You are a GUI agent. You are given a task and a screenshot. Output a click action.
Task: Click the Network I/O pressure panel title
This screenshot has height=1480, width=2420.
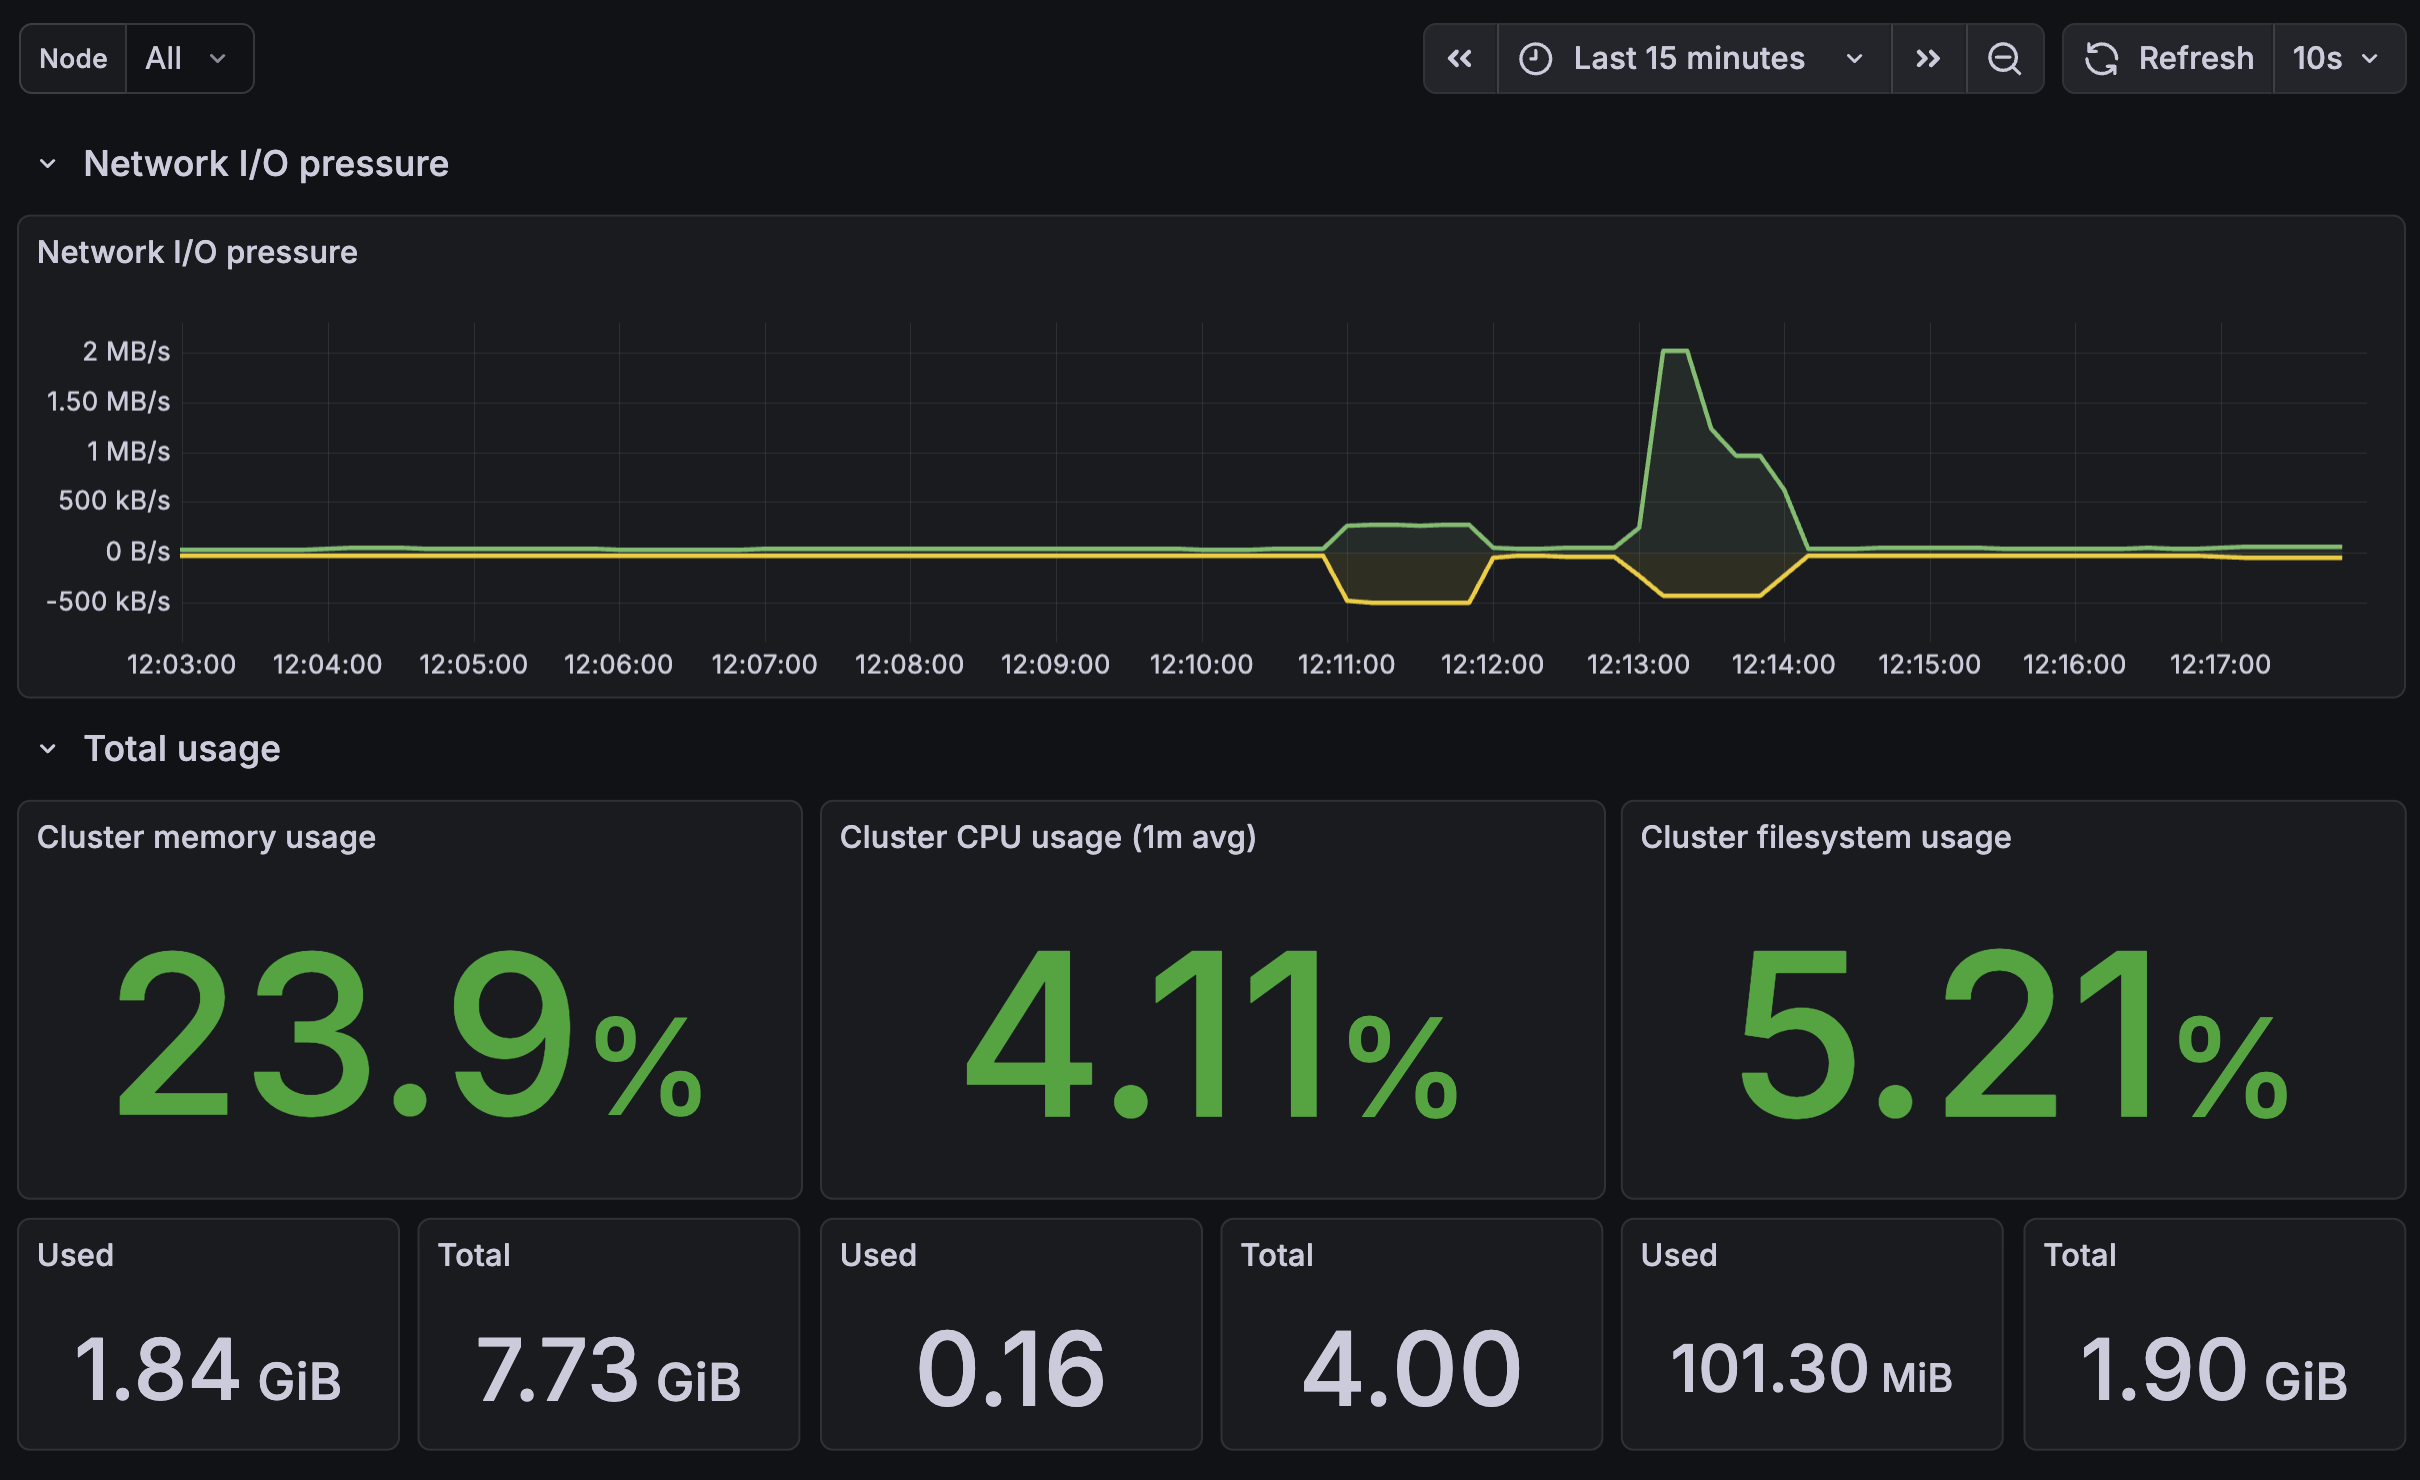[197, 252]
